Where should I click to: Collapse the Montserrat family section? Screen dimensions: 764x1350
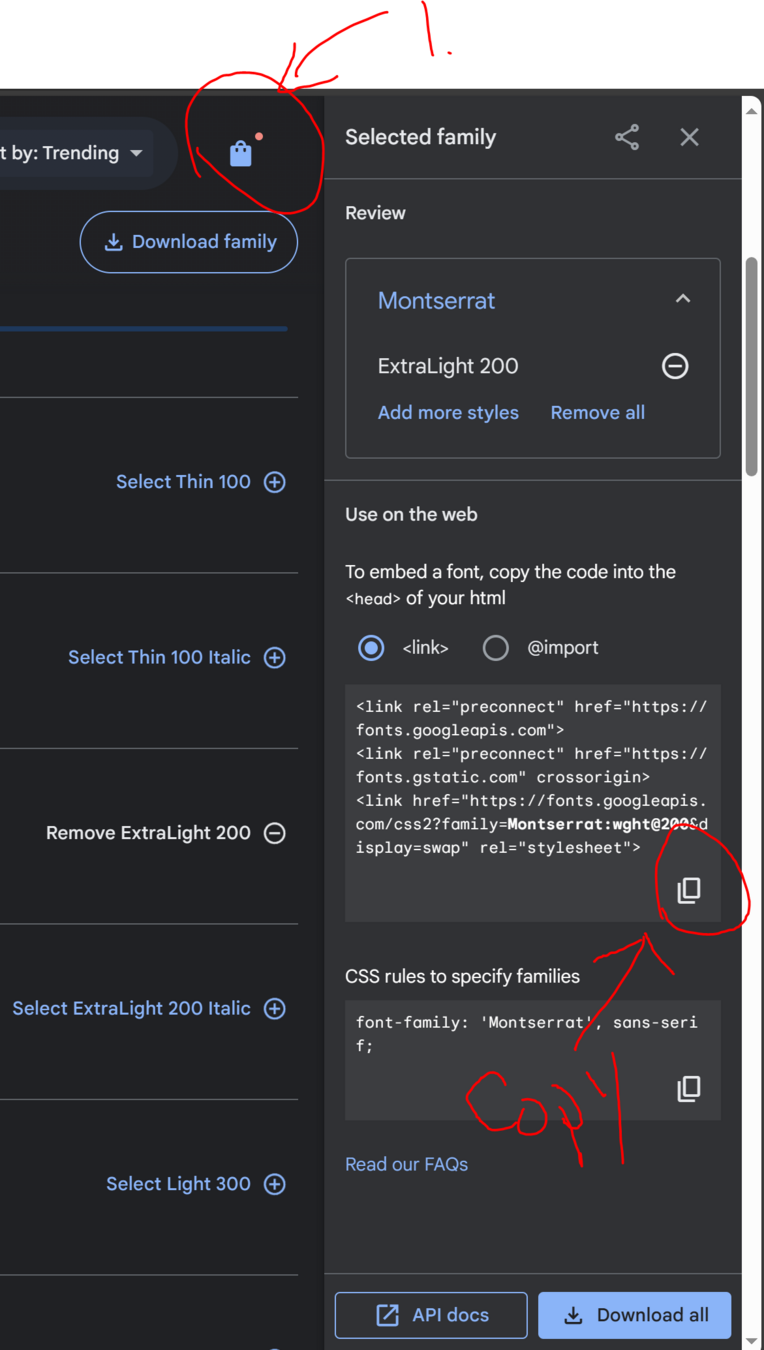pyautogui.click(x=683, y=299)
